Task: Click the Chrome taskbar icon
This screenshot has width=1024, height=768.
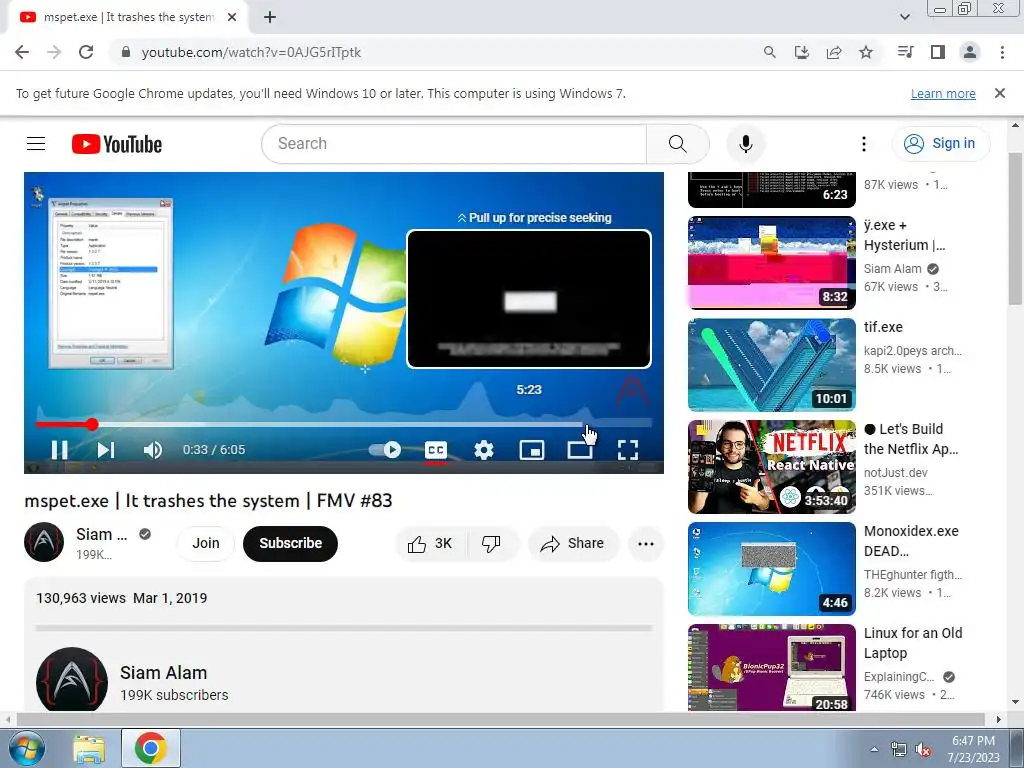Action: click(x=150, y=748)
